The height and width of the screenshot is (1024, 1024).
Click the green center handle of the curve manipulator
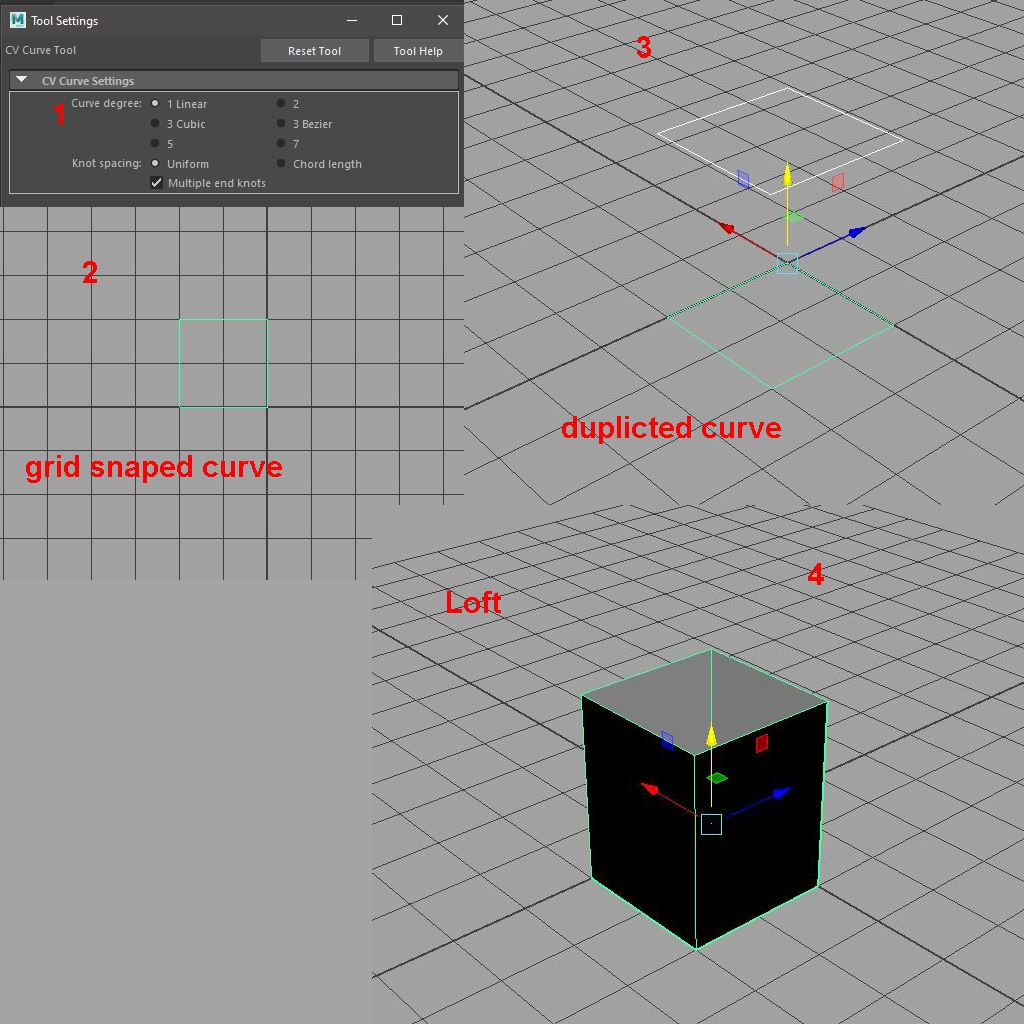coord(793,215)
